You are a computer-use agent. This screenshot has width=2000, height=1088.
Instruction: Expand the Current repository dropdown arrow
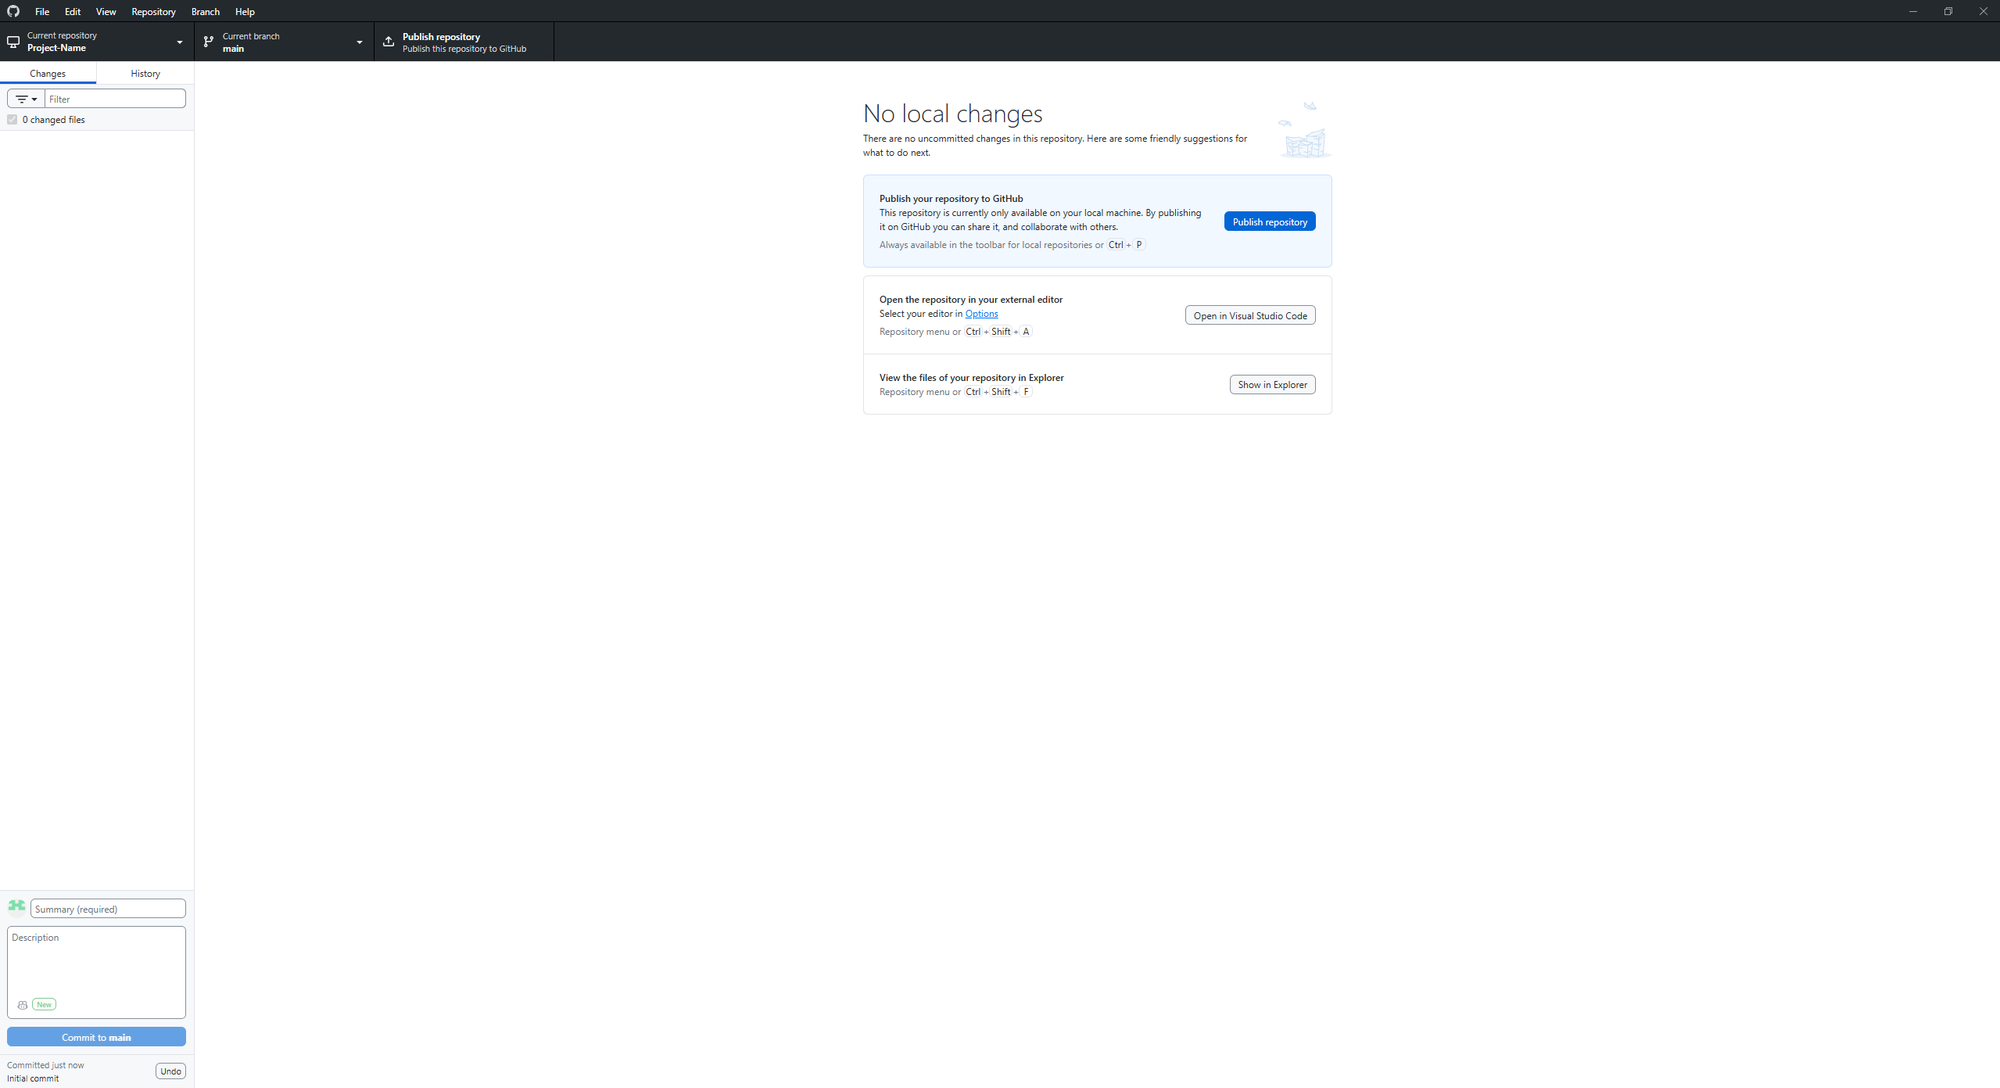[180, 42]
